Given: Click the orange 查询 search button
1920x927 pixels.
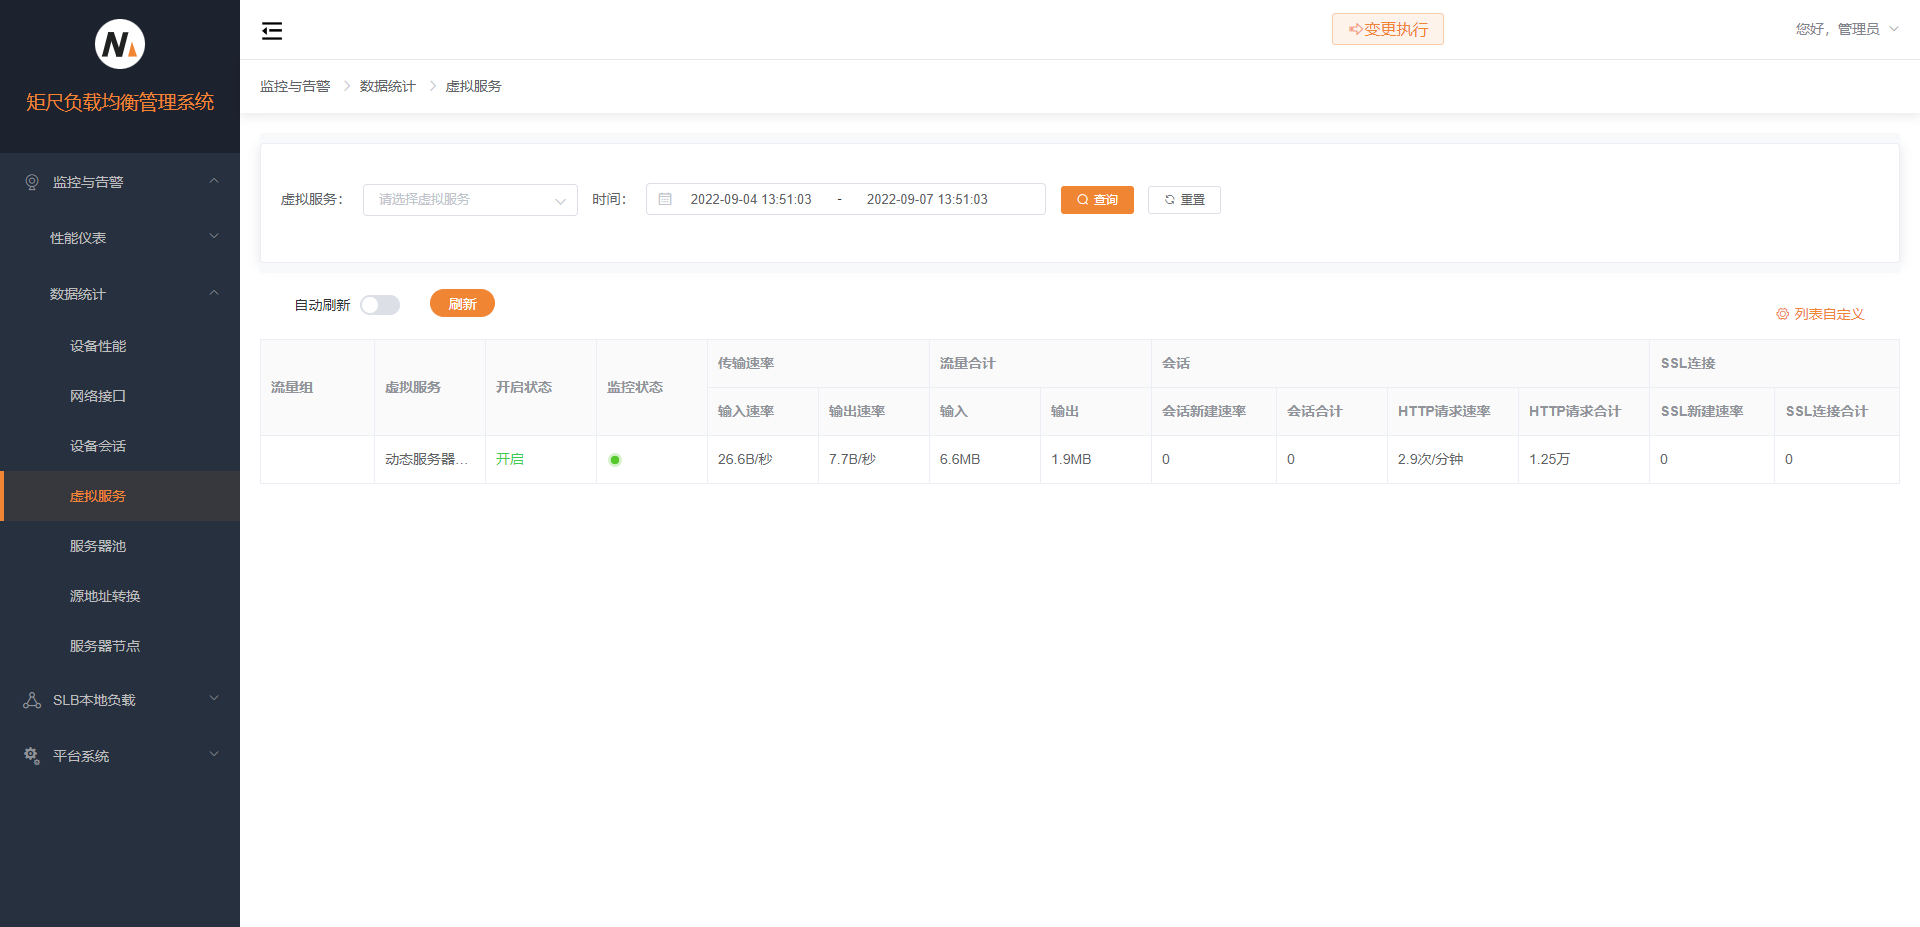Looking at the screenshot, I should click(1097, 200).
